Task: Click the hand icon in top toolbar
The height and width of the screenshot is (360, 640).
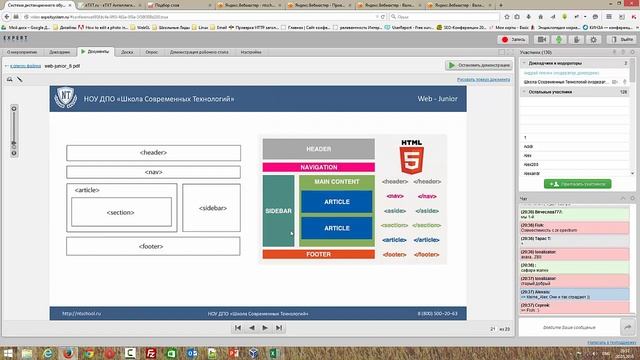Action: [x=576, y=40]
